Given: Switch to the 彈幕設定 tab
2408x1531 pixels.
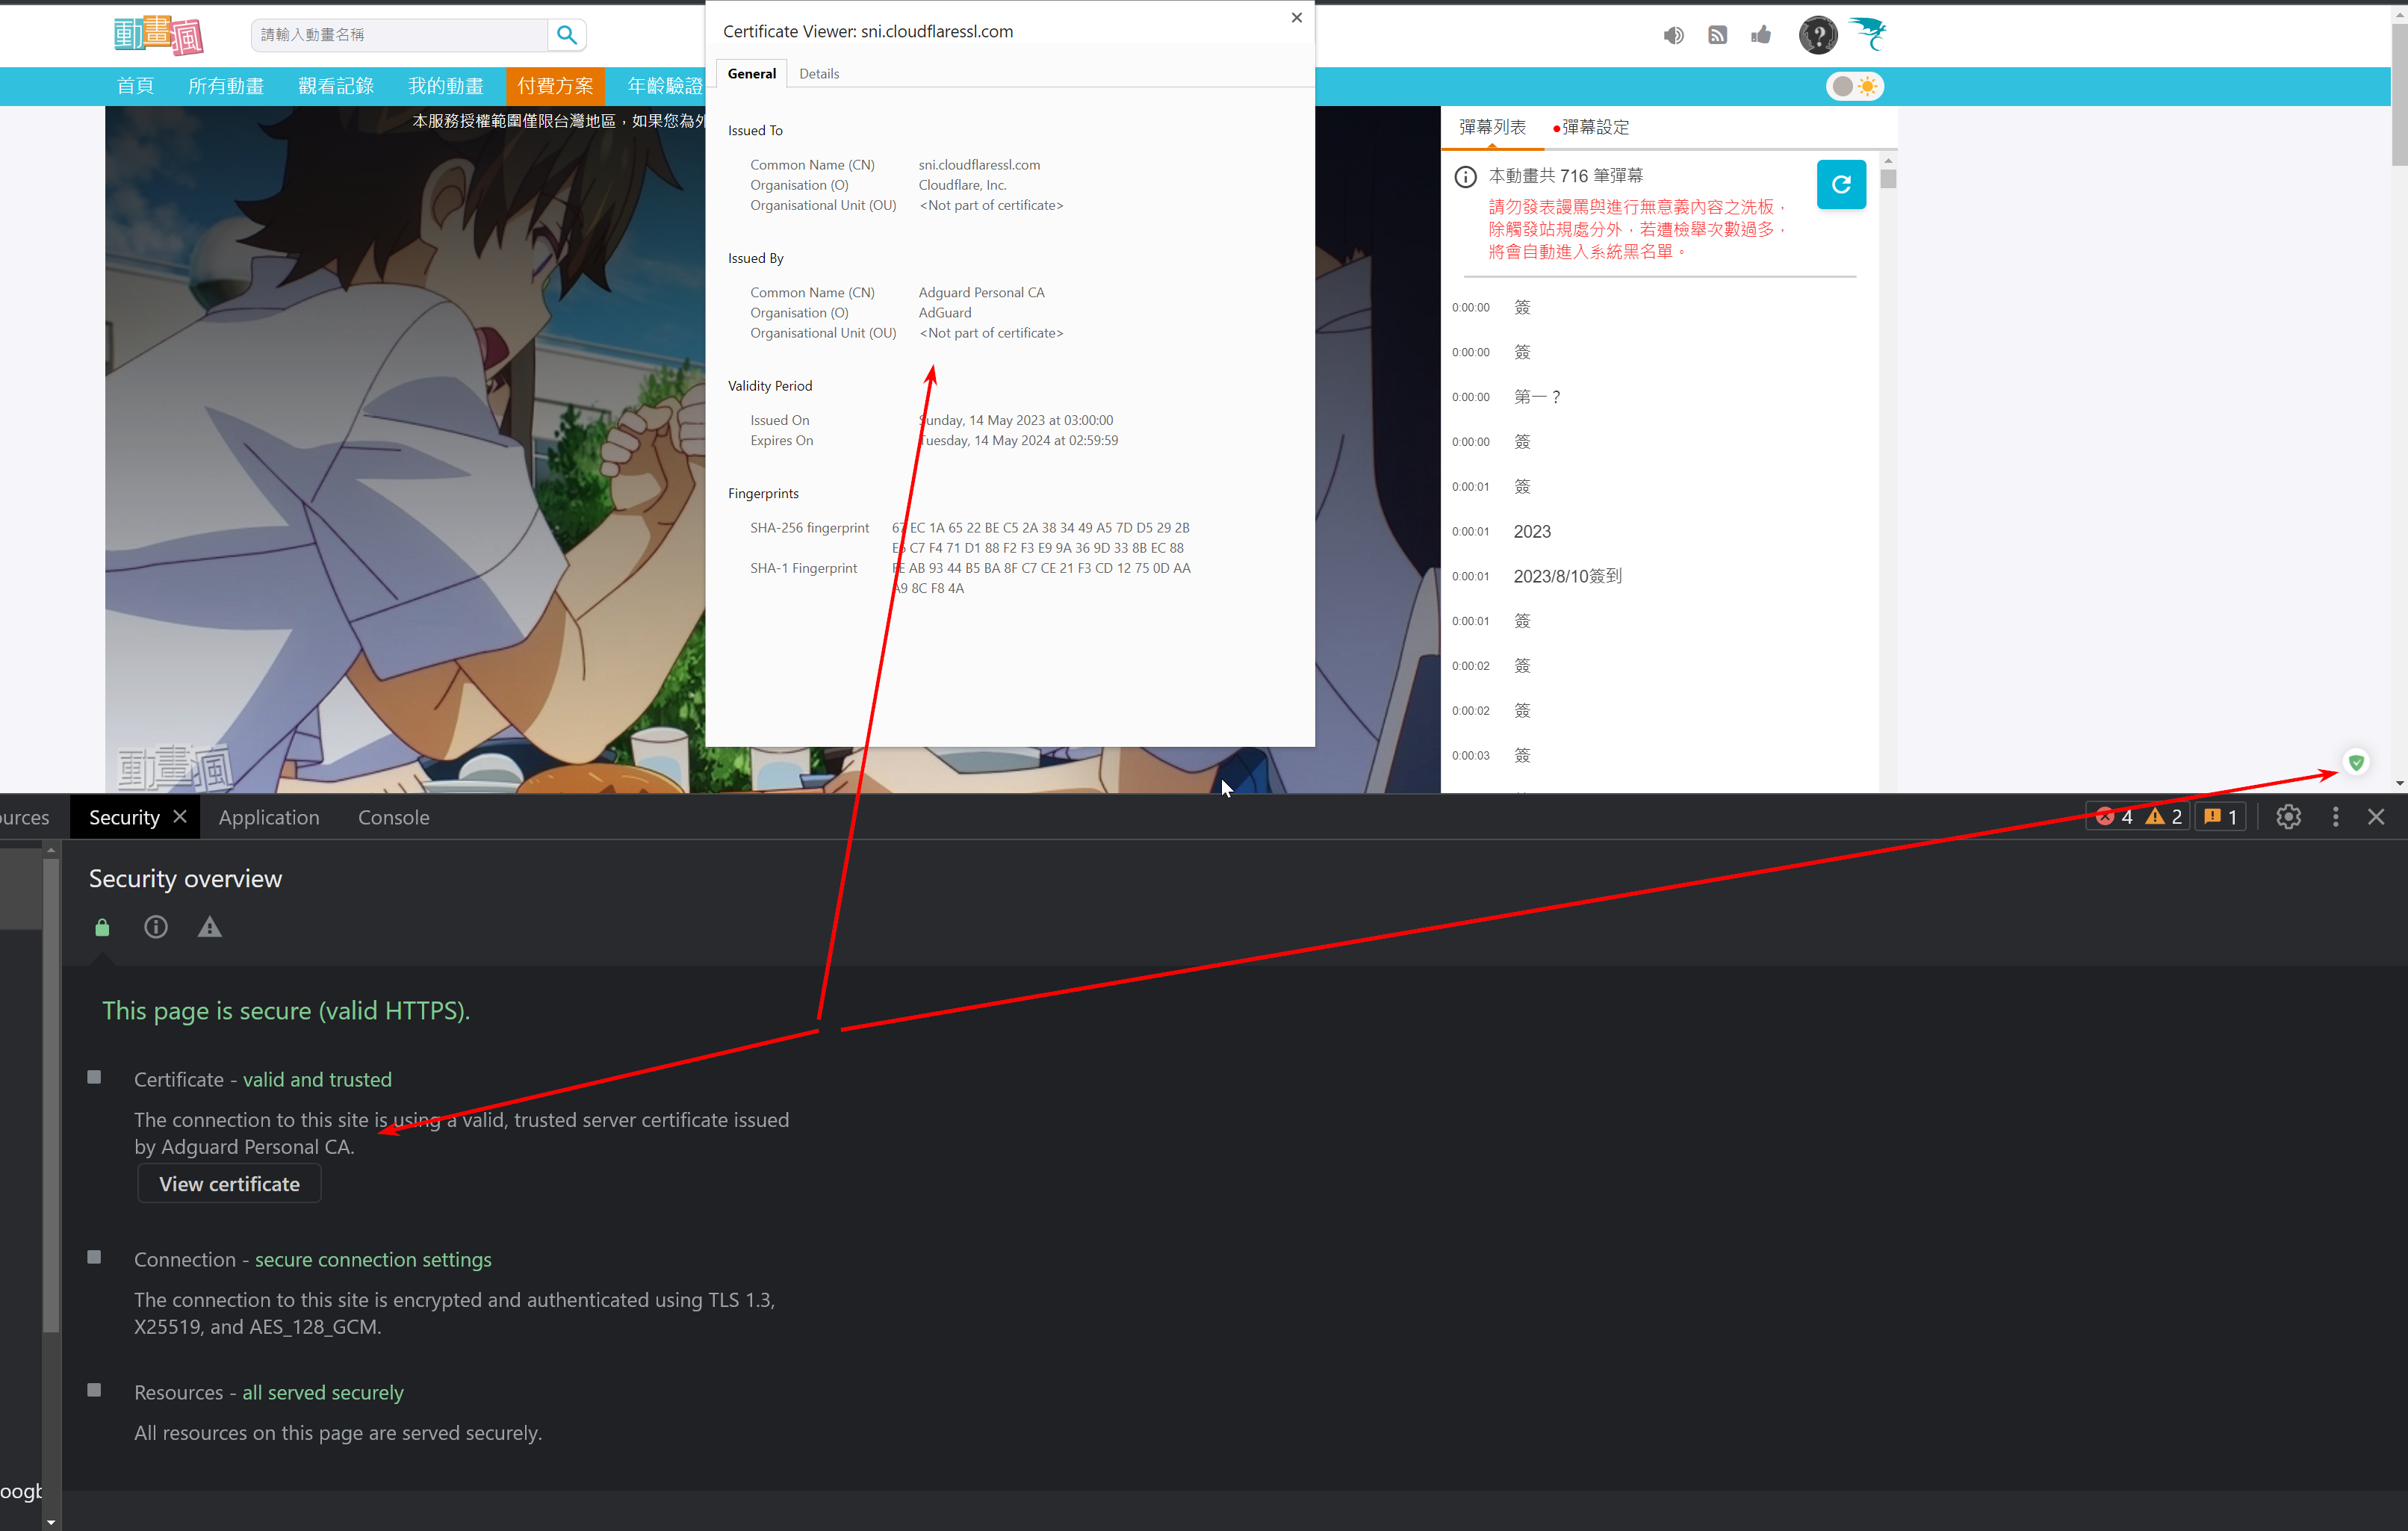Looking at the screenshot, I should pyautogui.click(x=1597, y=127).
